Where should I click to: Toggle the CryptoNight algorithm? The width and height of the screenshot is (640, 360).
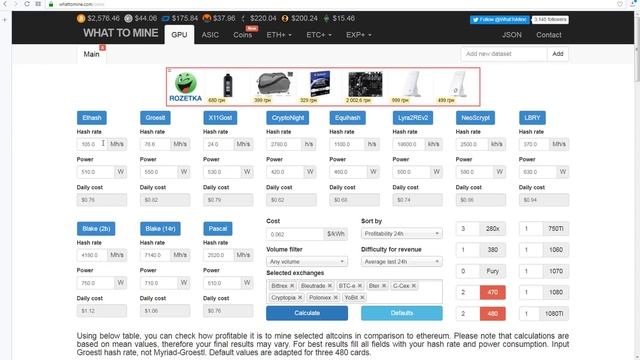point(287,118)
